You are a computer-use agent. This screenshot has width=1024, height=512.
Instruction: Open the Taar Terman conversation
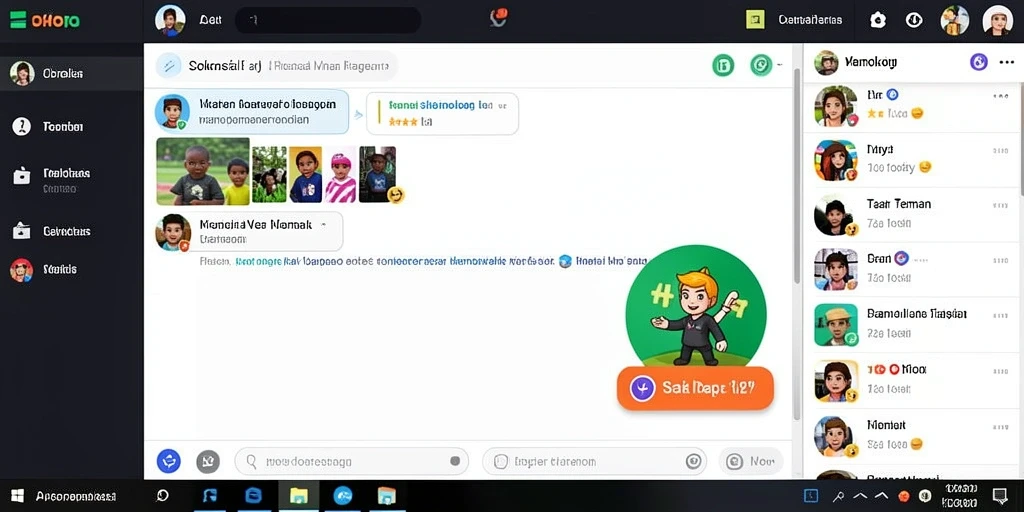(x=913, y=214)
